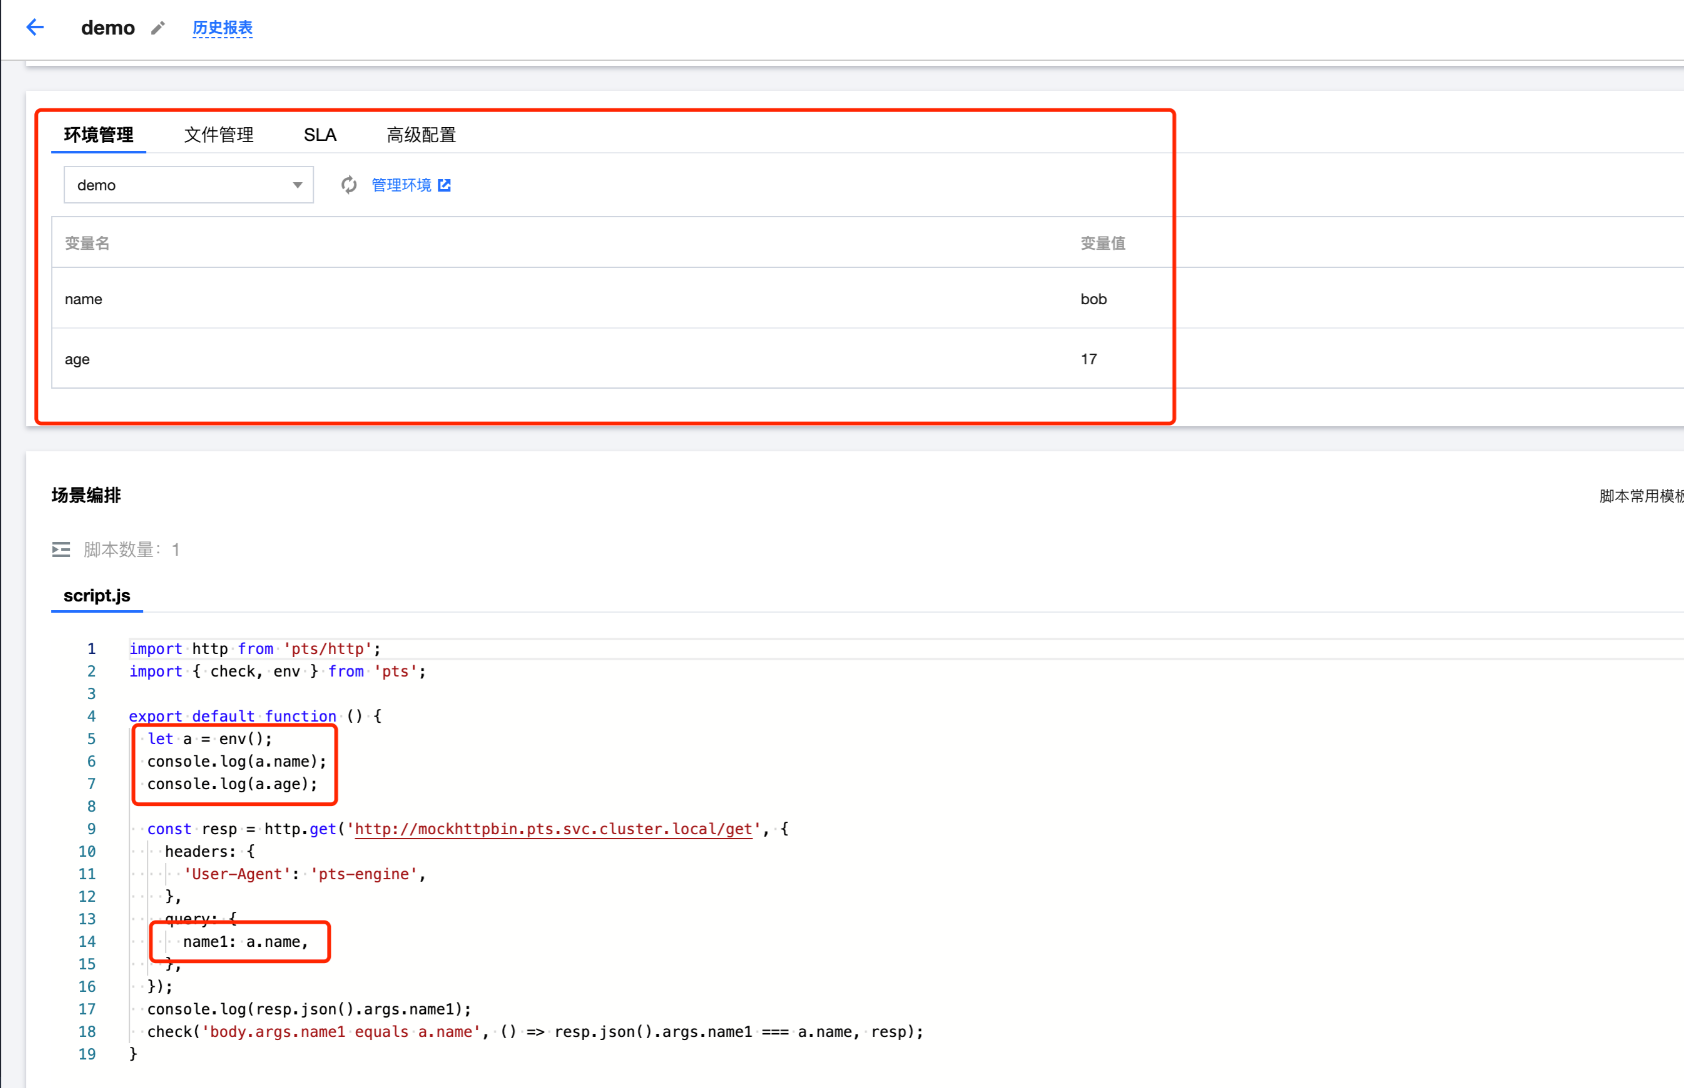Viewport: 1684px width, 1088px height.
Task: Switch to the 文件管理 tab
Action: 218,135
